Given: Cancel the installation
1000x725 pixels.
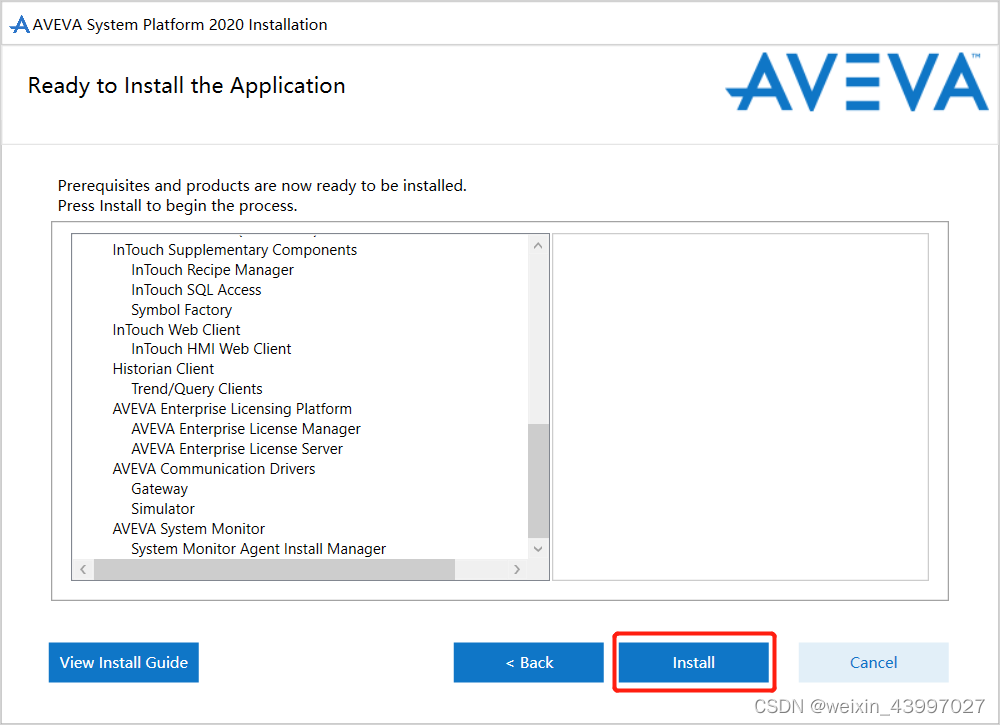Looking at the screenshot, I should tap(873, 663).
